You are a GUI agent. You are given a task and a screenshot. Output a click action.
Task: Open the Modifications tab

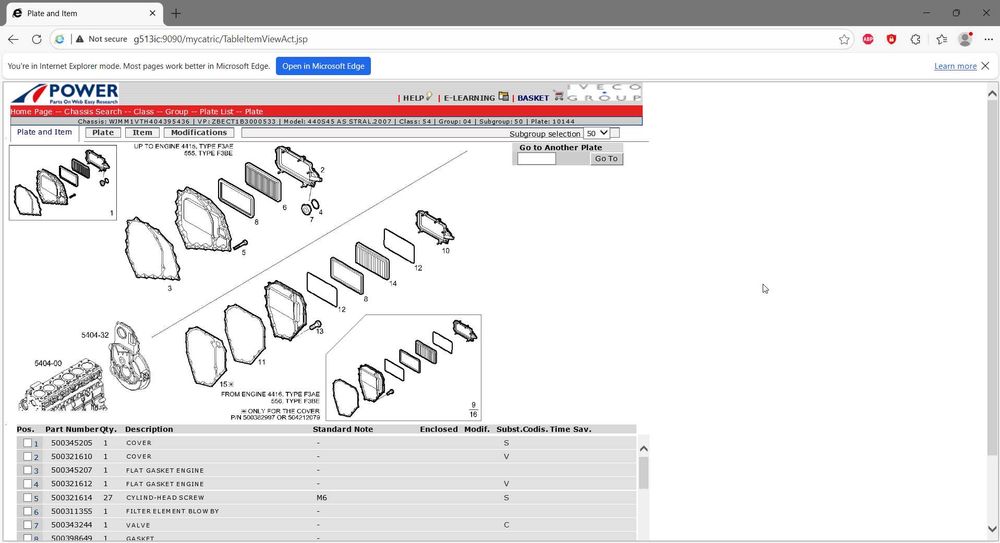coord(198,133)
